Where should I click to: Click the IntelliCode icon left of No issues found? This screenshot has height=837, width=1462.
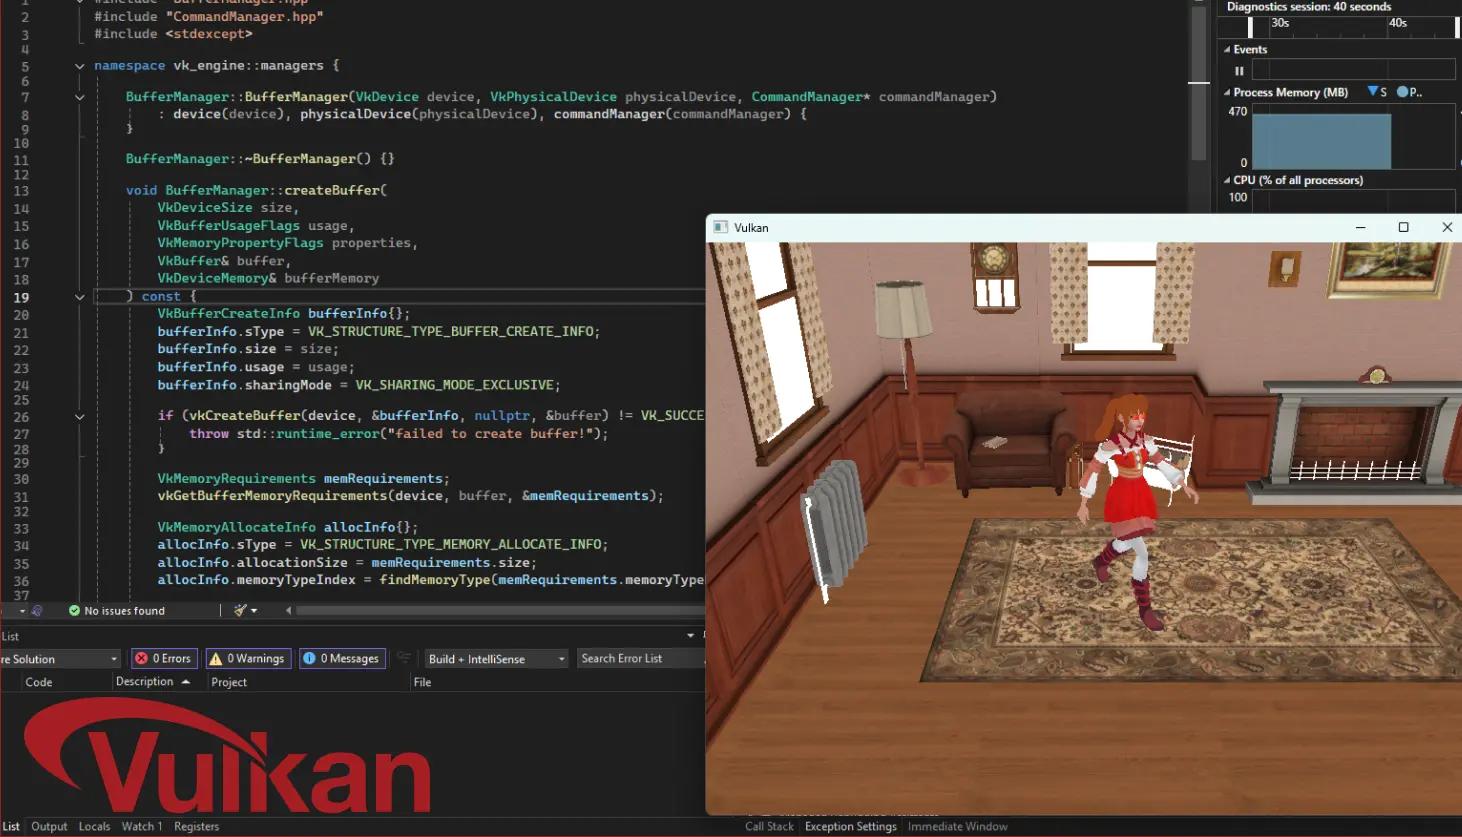[x=37, y=610]
